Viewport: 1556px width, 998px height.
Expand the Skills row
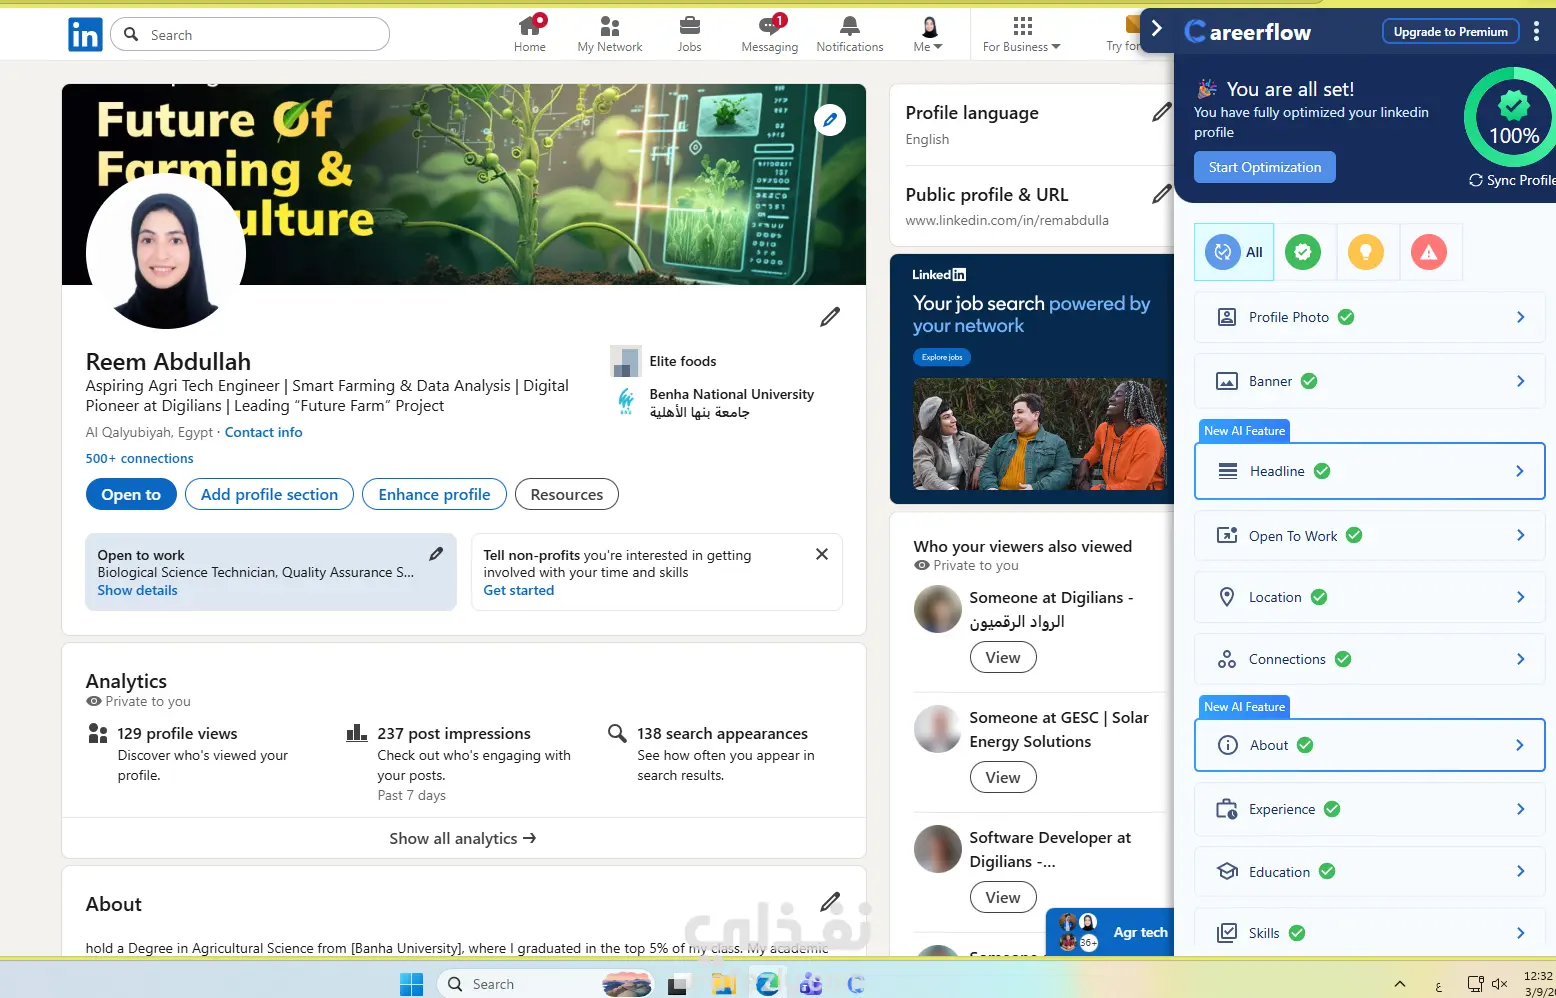click(x=1370, y=933)
